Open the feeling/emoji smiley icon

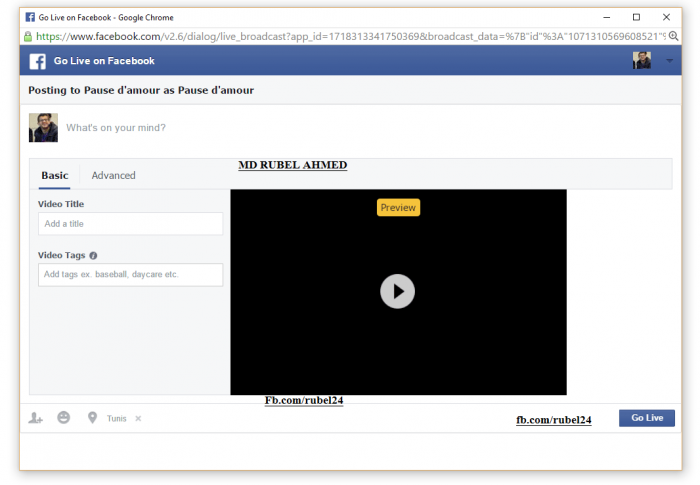pos(64,418)
